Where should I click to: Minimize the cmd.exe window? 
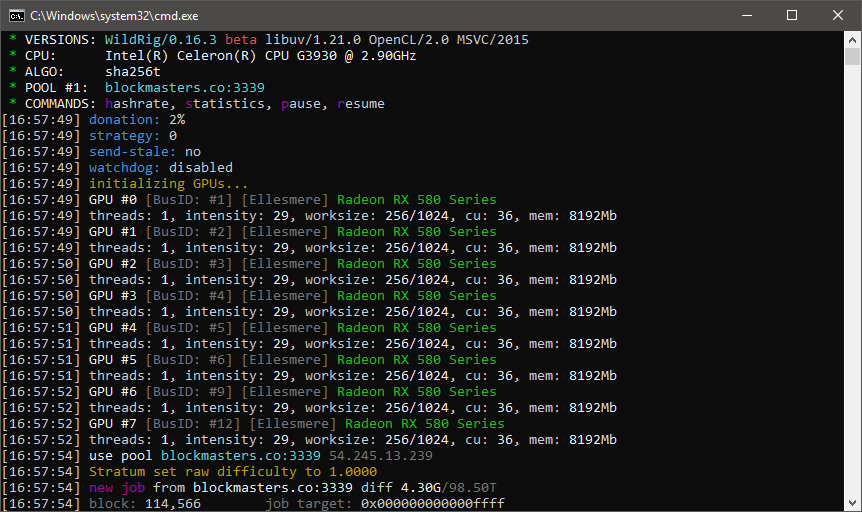(x=747, y=15)
